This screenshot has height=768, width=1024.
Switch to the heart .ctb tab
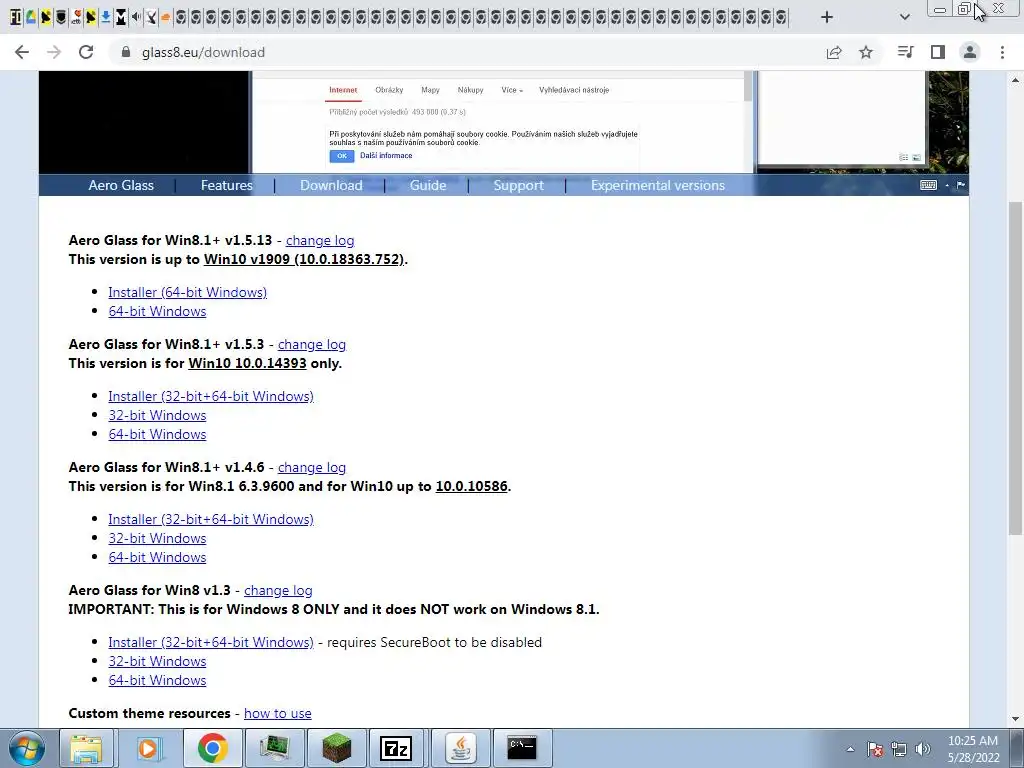(76, 17)
